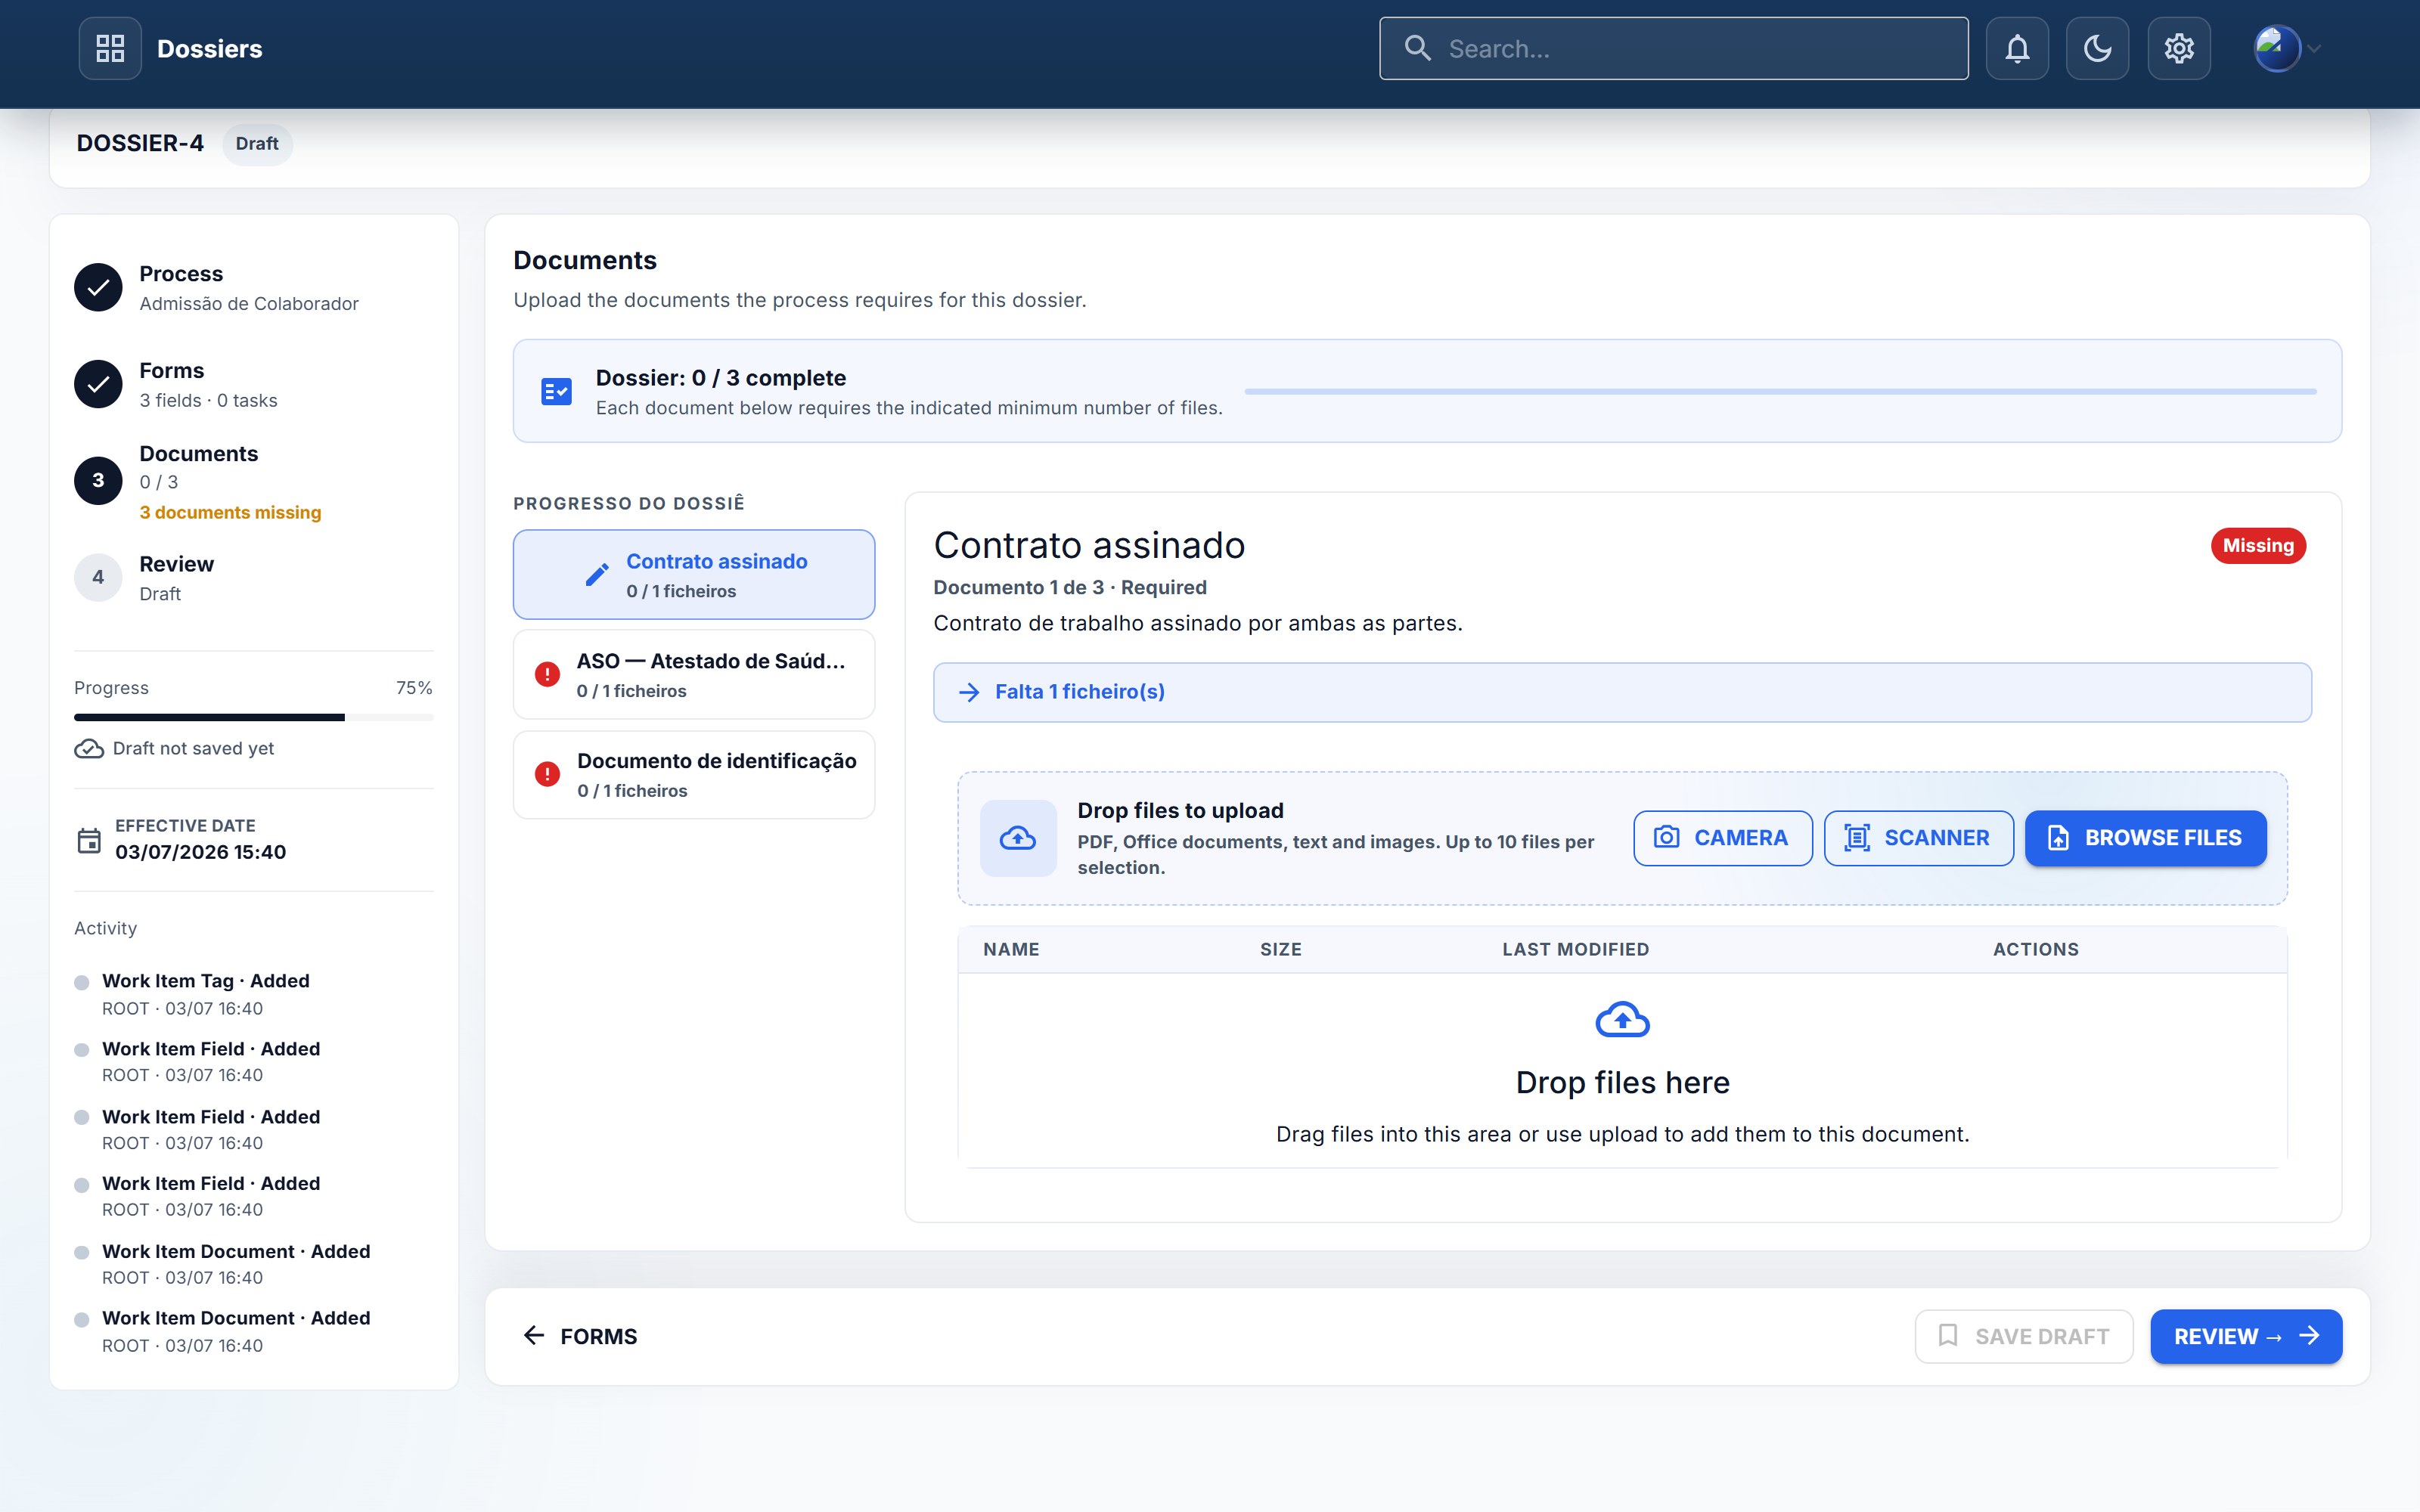Click the dossier checklist icon
Viewport: 2420px width, 1512px height.
tap(556, 391)
